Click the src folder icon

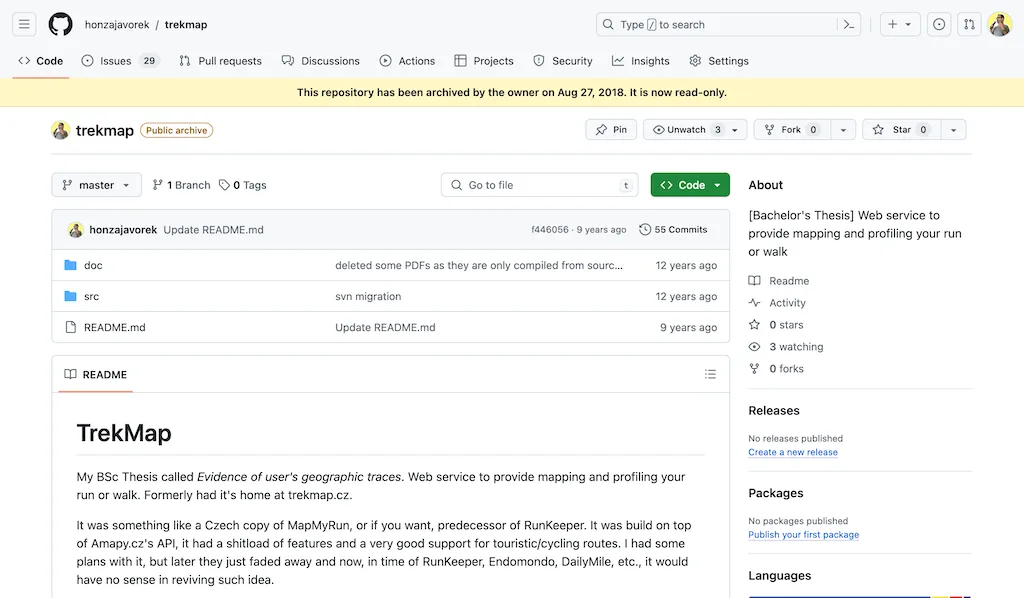71,296
